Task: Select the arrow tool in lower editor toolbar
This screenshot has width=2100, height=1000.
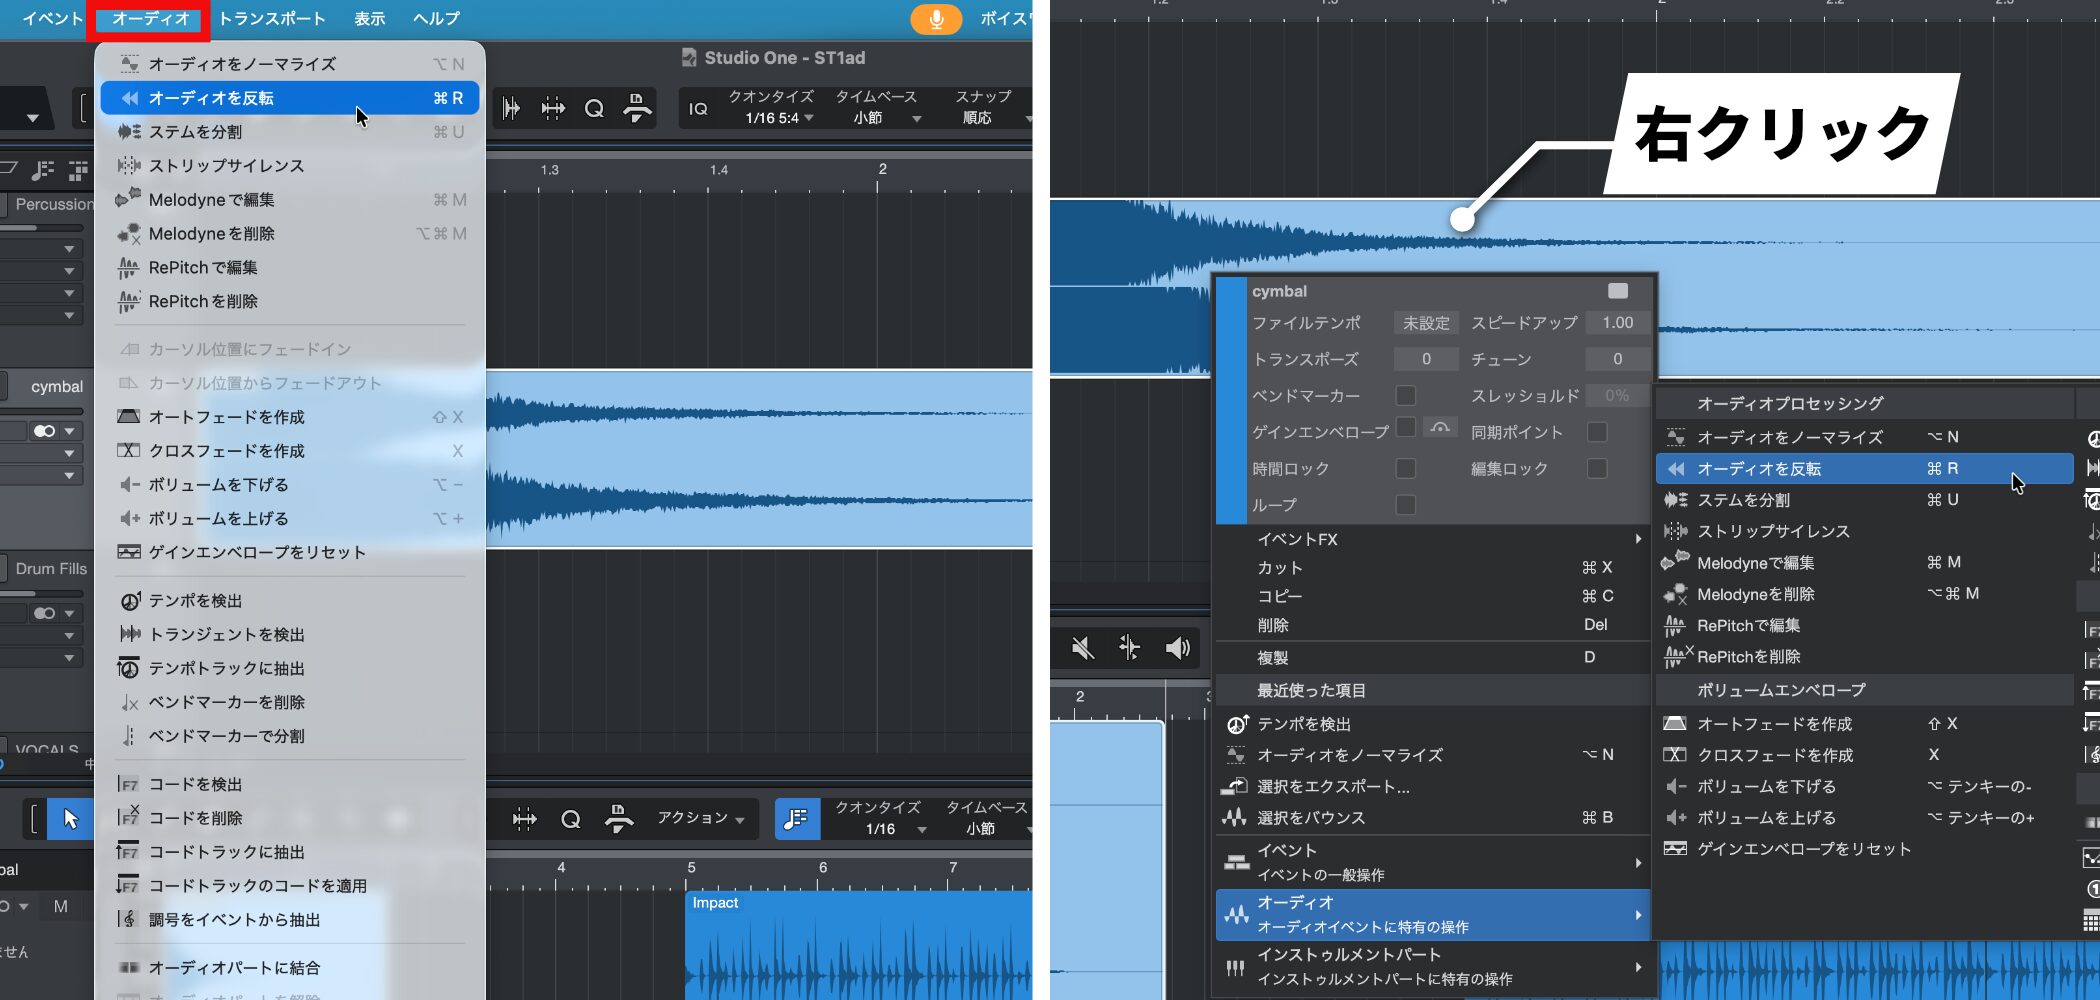Action: [70, 819]
